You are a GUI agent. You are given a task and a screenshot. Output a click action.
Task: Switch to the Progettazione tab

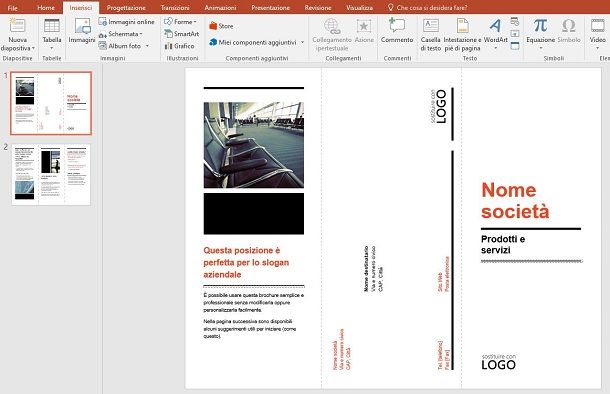126,8
